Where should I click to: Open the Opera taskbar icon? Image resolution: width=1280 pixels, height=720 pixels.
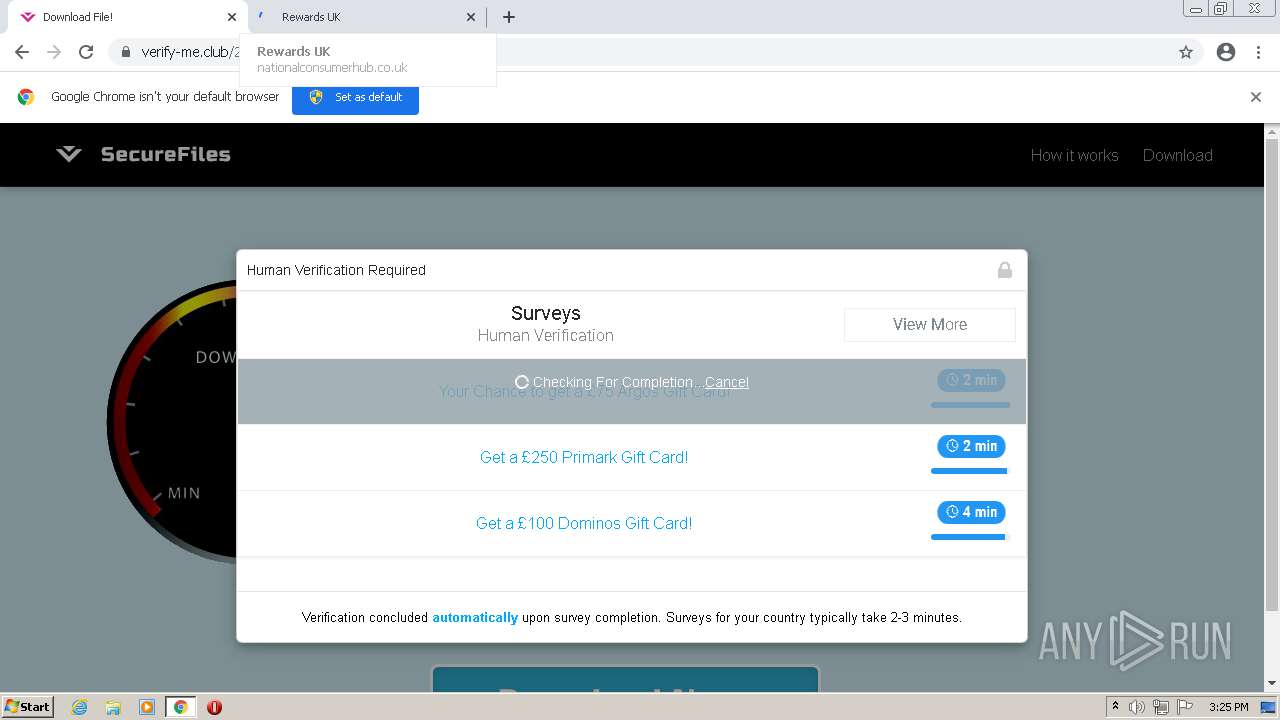coord(214,707)
